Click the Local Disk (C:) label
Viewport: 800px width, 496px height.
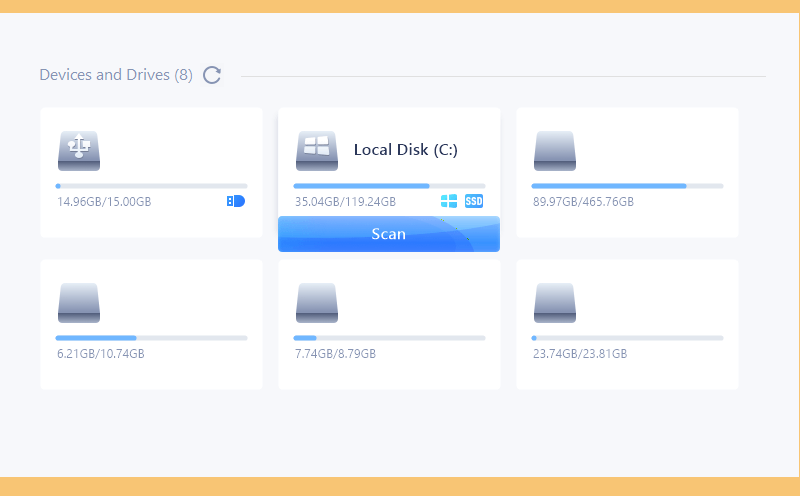[x=406, y=150]
